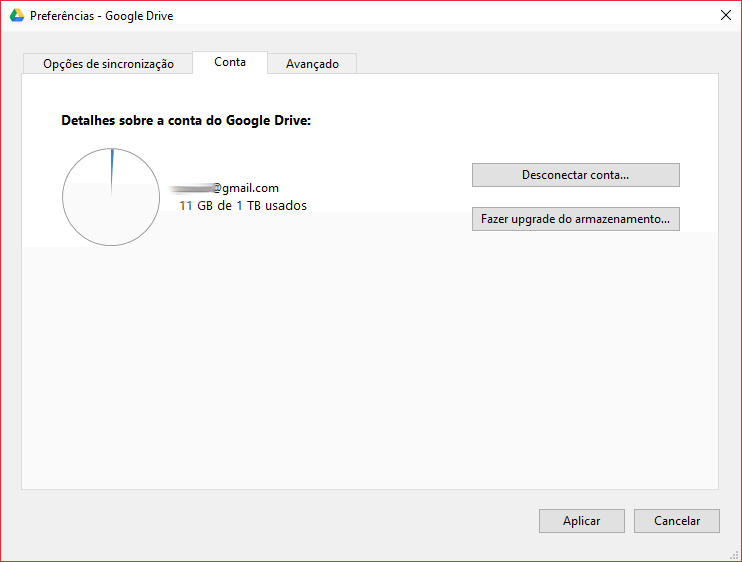The image size is (742, 562).
Task: Click the Google Drive logo in title bar
Action: coord(17,16)
